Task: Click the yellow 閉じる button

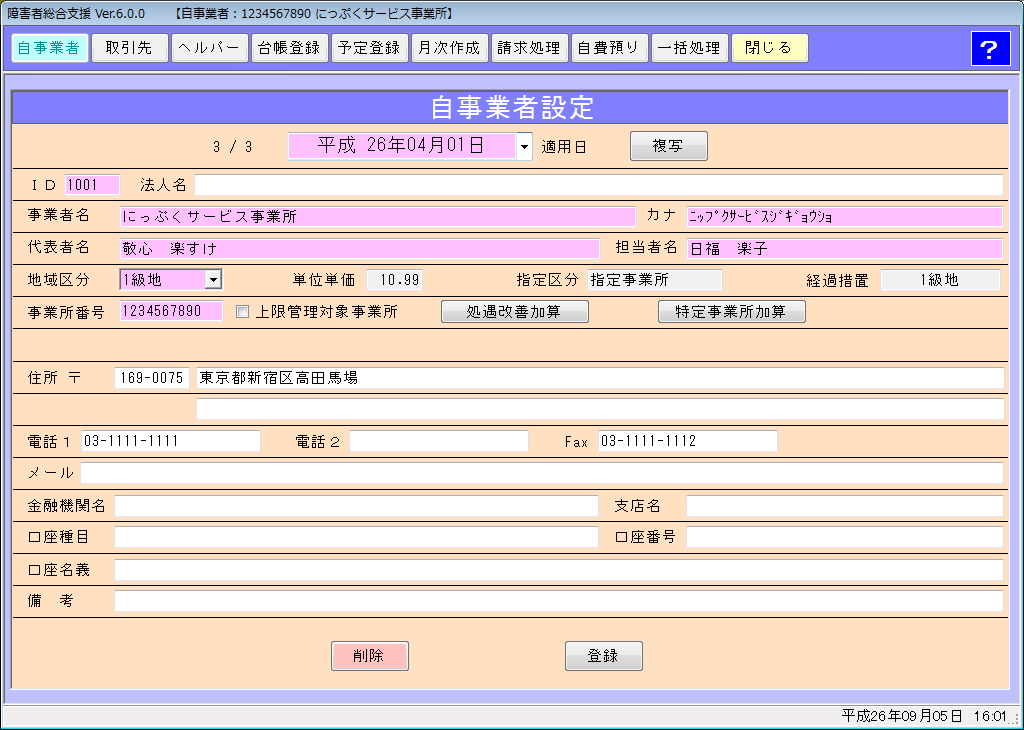Action: [x=770, y=48]
